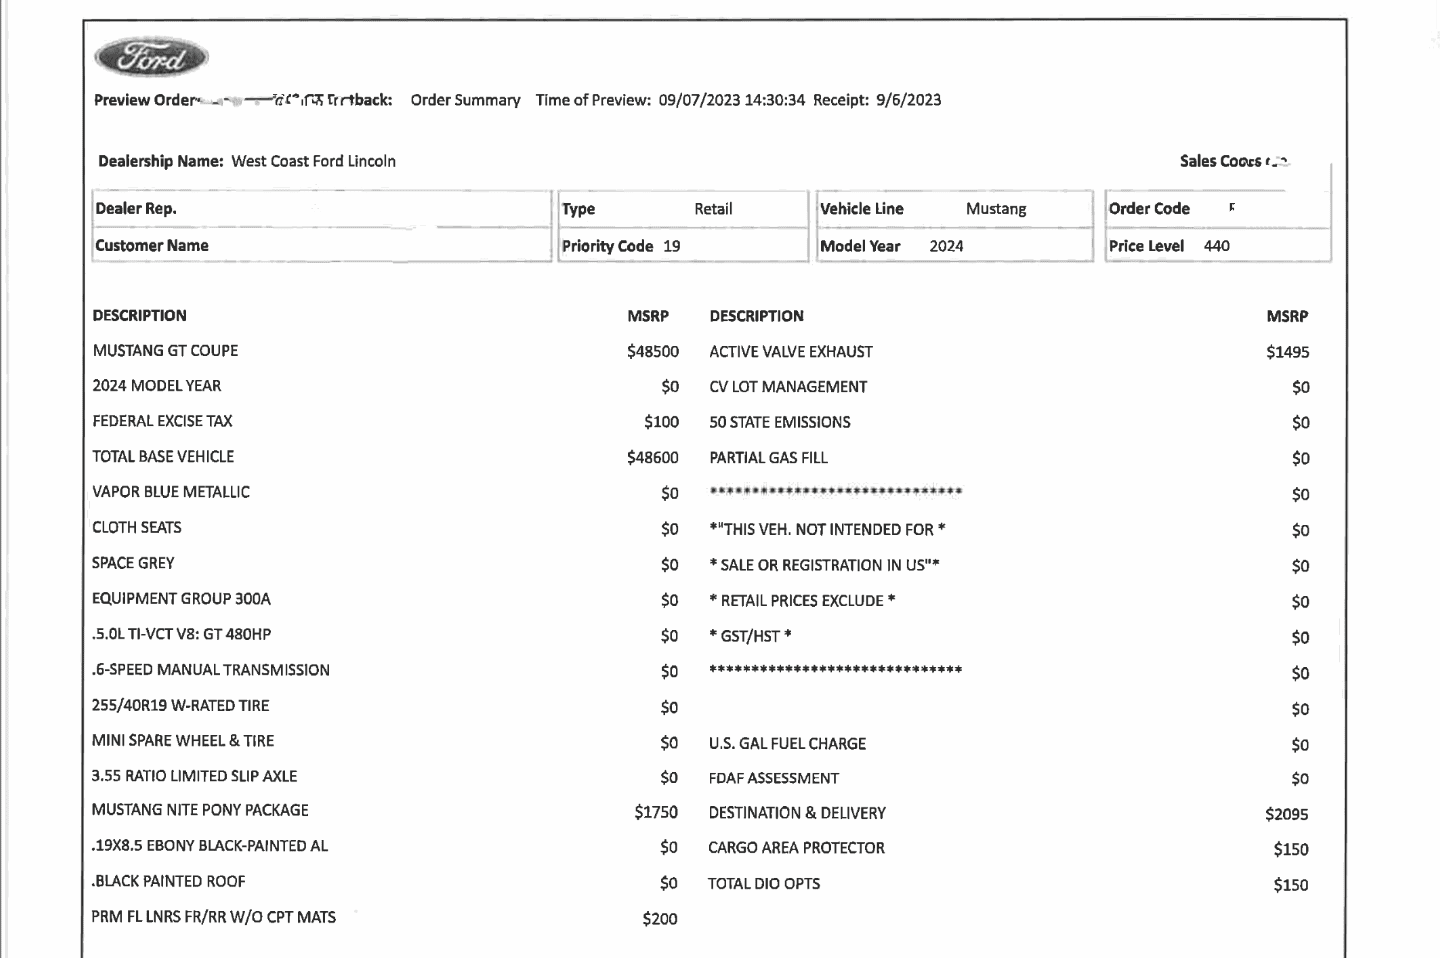This screenshot has width=1440, height=958.
Task: Select 'PRM FL LNRS FR/RR W/O CPT MATS' line
Action: [213, 917]
